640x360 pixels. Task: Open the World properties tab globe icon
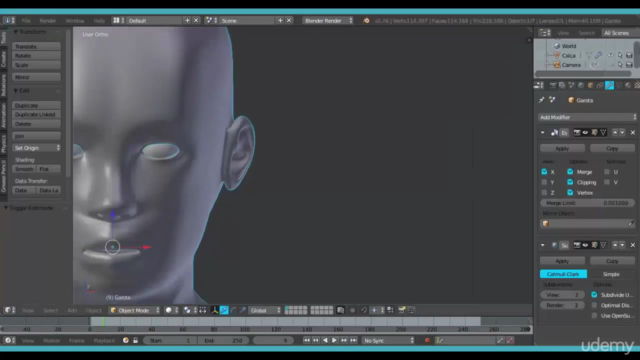pos(581,85)
